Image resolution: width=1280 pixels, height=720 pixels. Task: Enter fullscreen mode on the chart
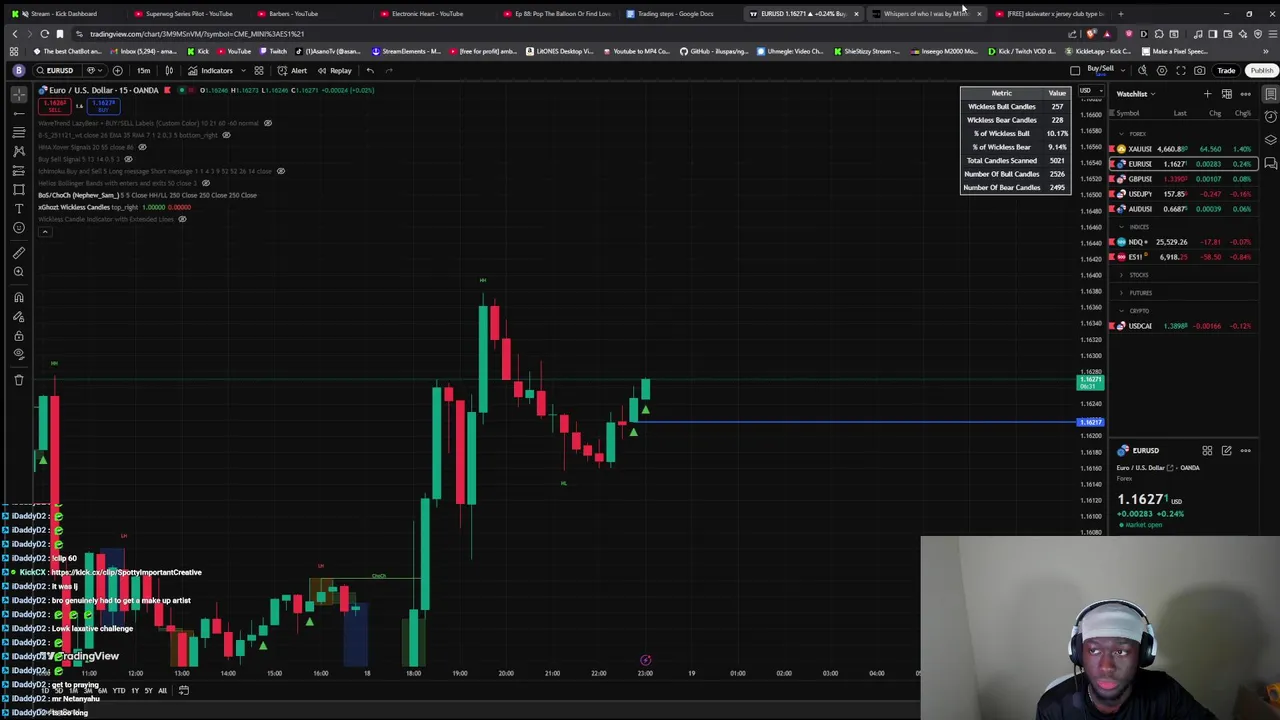click(x=1180, y=70)
